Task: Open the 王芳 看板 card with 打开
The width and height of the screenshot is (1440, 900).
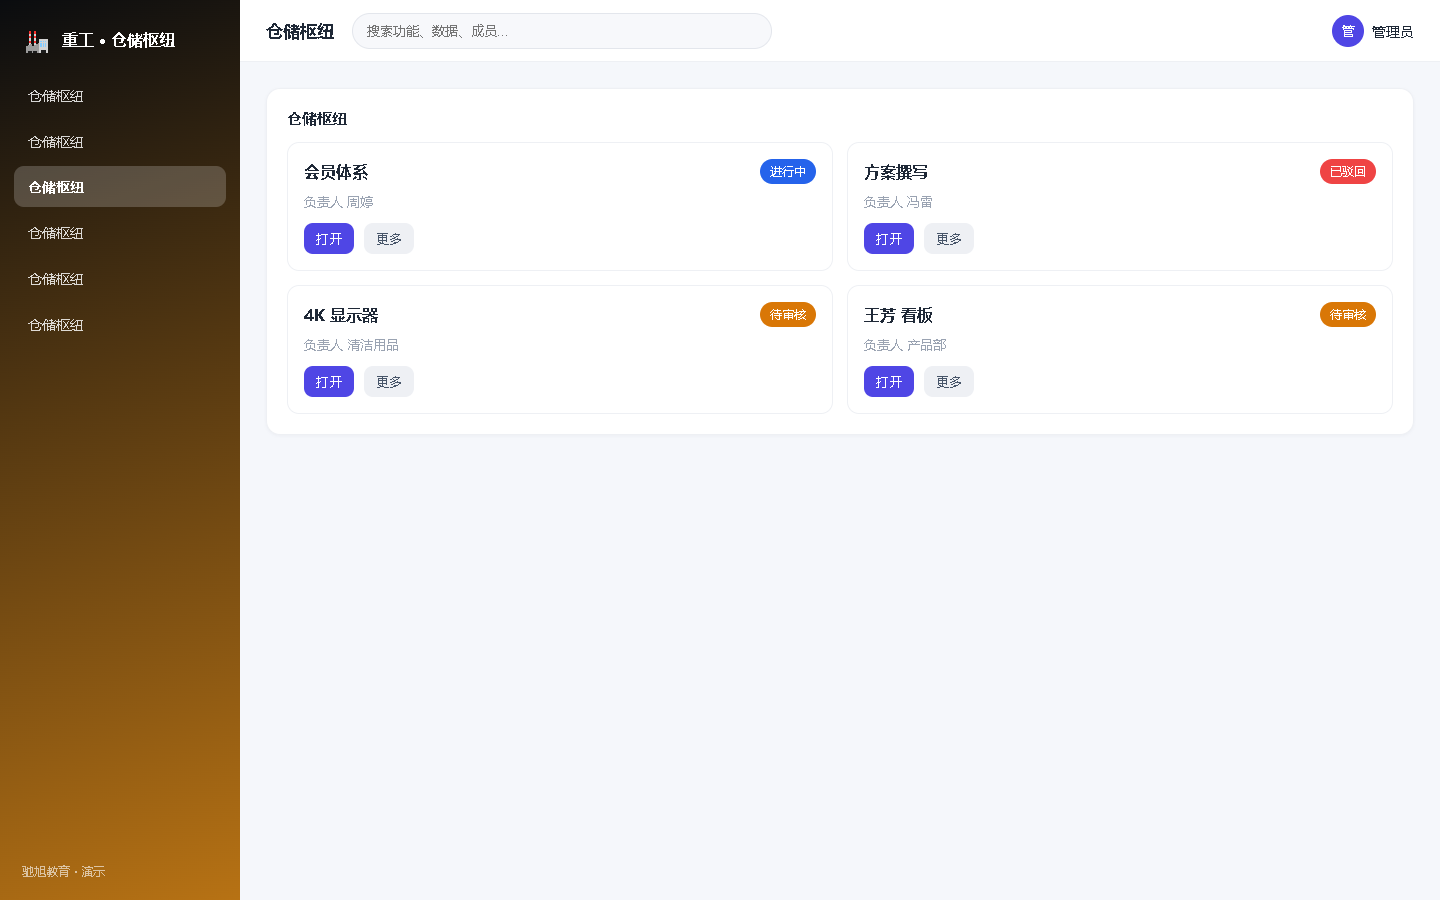Action: tap(889, 382)
